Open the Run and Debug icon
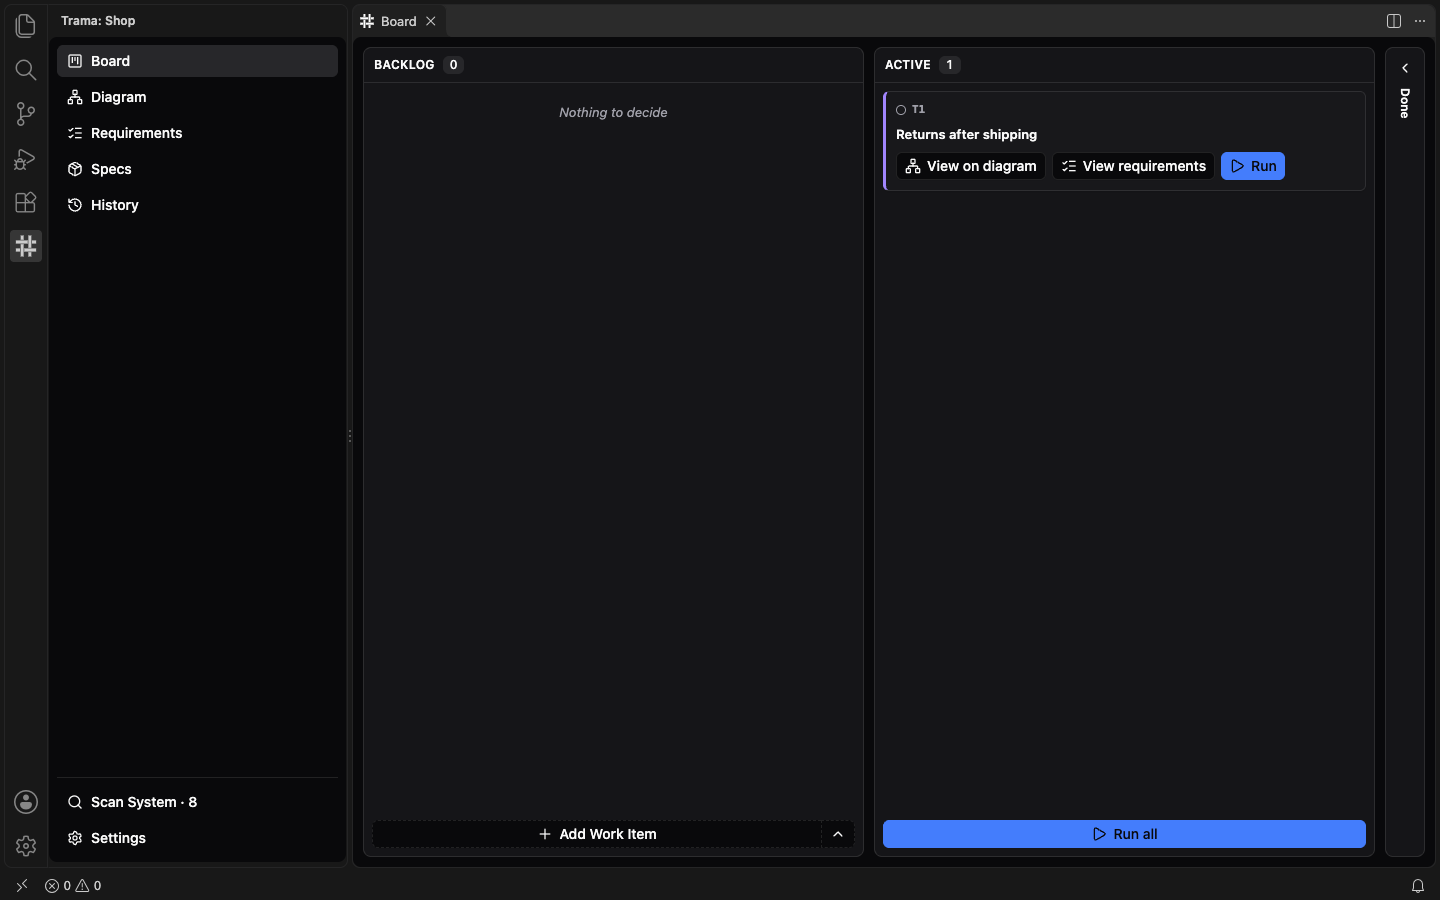The height and width of the screenshot is (900, 1440). click(x=26, y=158)
